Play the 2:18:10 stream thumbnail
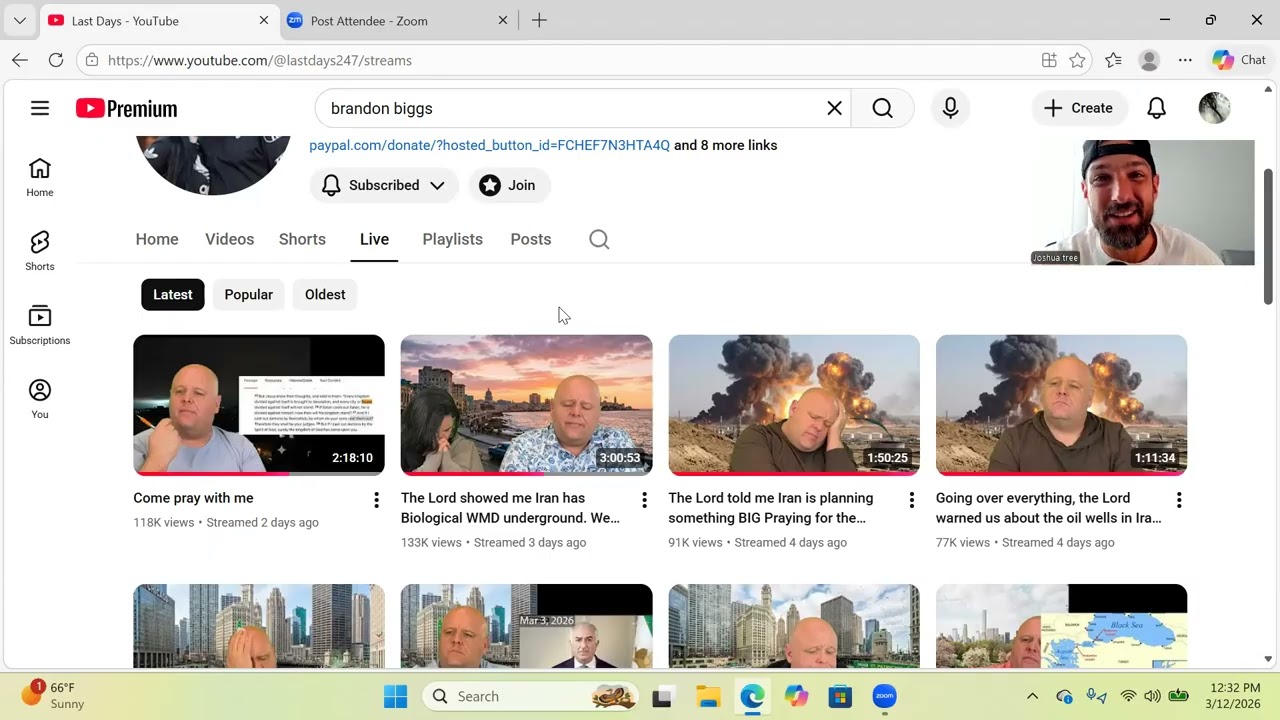 click(x=259, y=405)
